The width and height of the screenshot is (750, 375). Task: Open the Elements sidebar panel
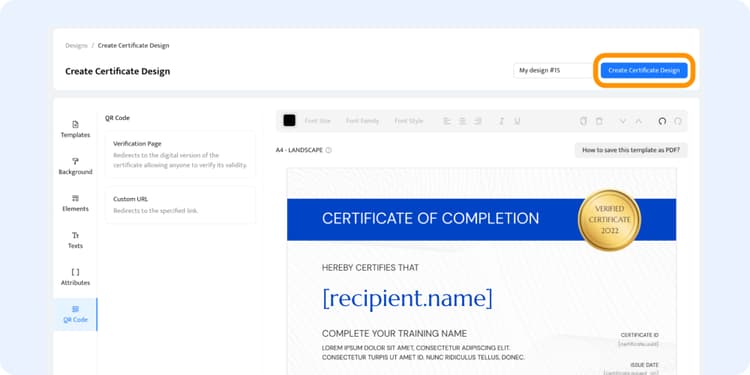pyautogui.click(x=75, y=203)
